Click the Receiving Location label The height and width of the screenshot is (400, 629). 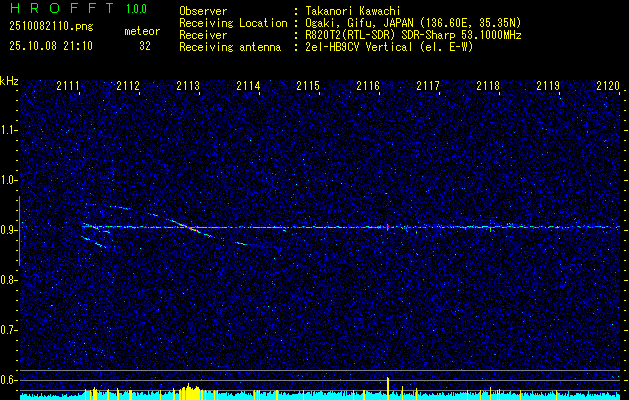[x=233, y=23]
